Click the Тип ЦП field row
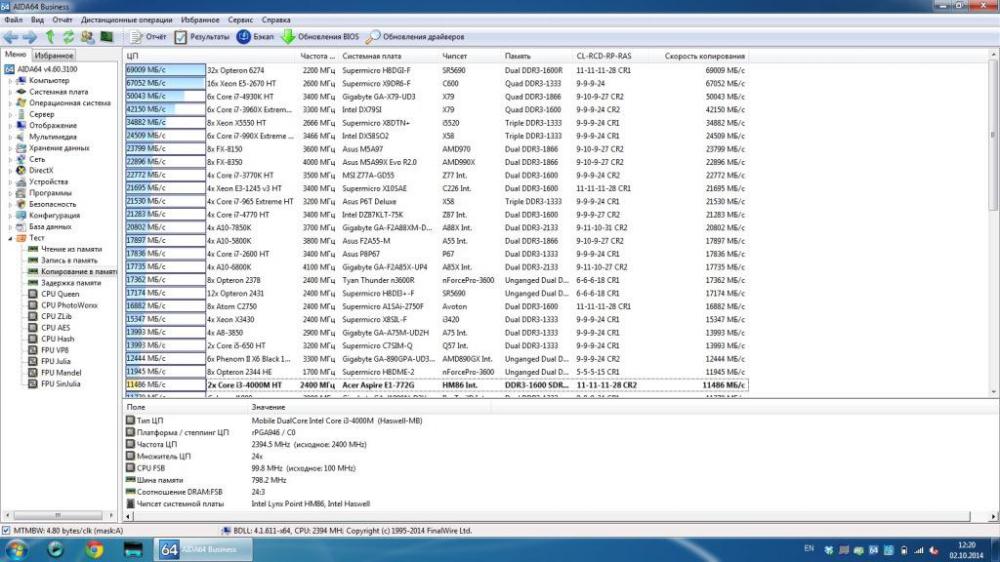This screenshot has height=562, width=1000. pyautogui.click(x=274, y=421)
